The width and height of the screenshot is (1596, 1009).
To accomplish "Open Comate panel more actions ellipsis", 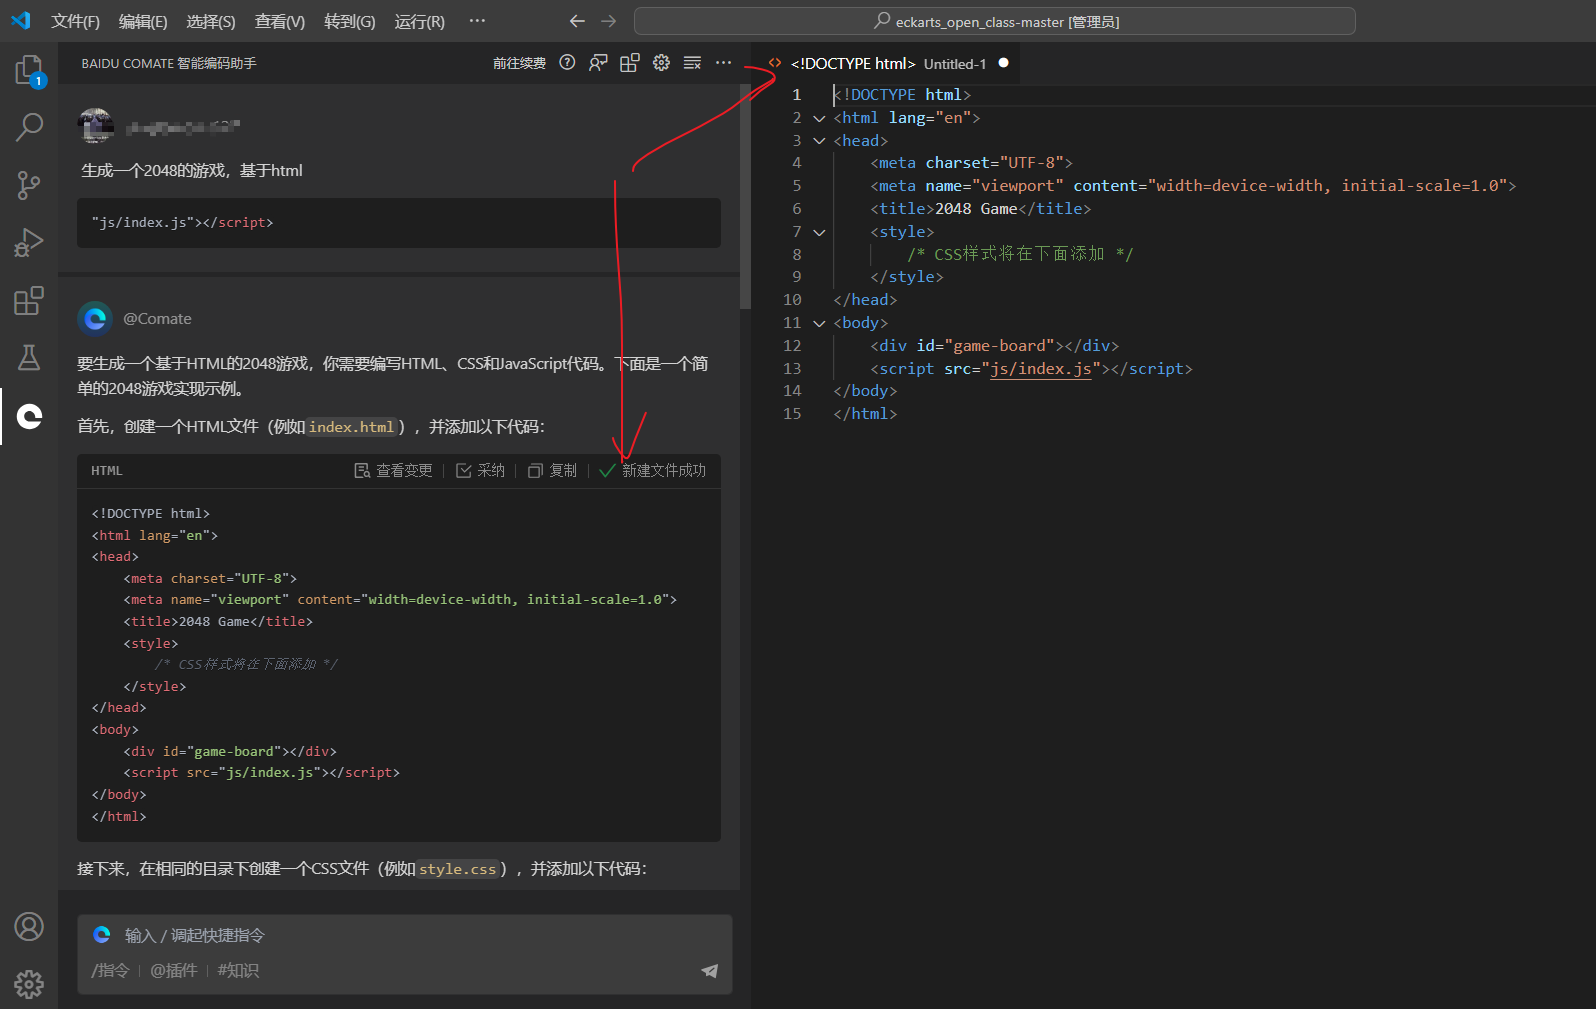I will (724, 63).
